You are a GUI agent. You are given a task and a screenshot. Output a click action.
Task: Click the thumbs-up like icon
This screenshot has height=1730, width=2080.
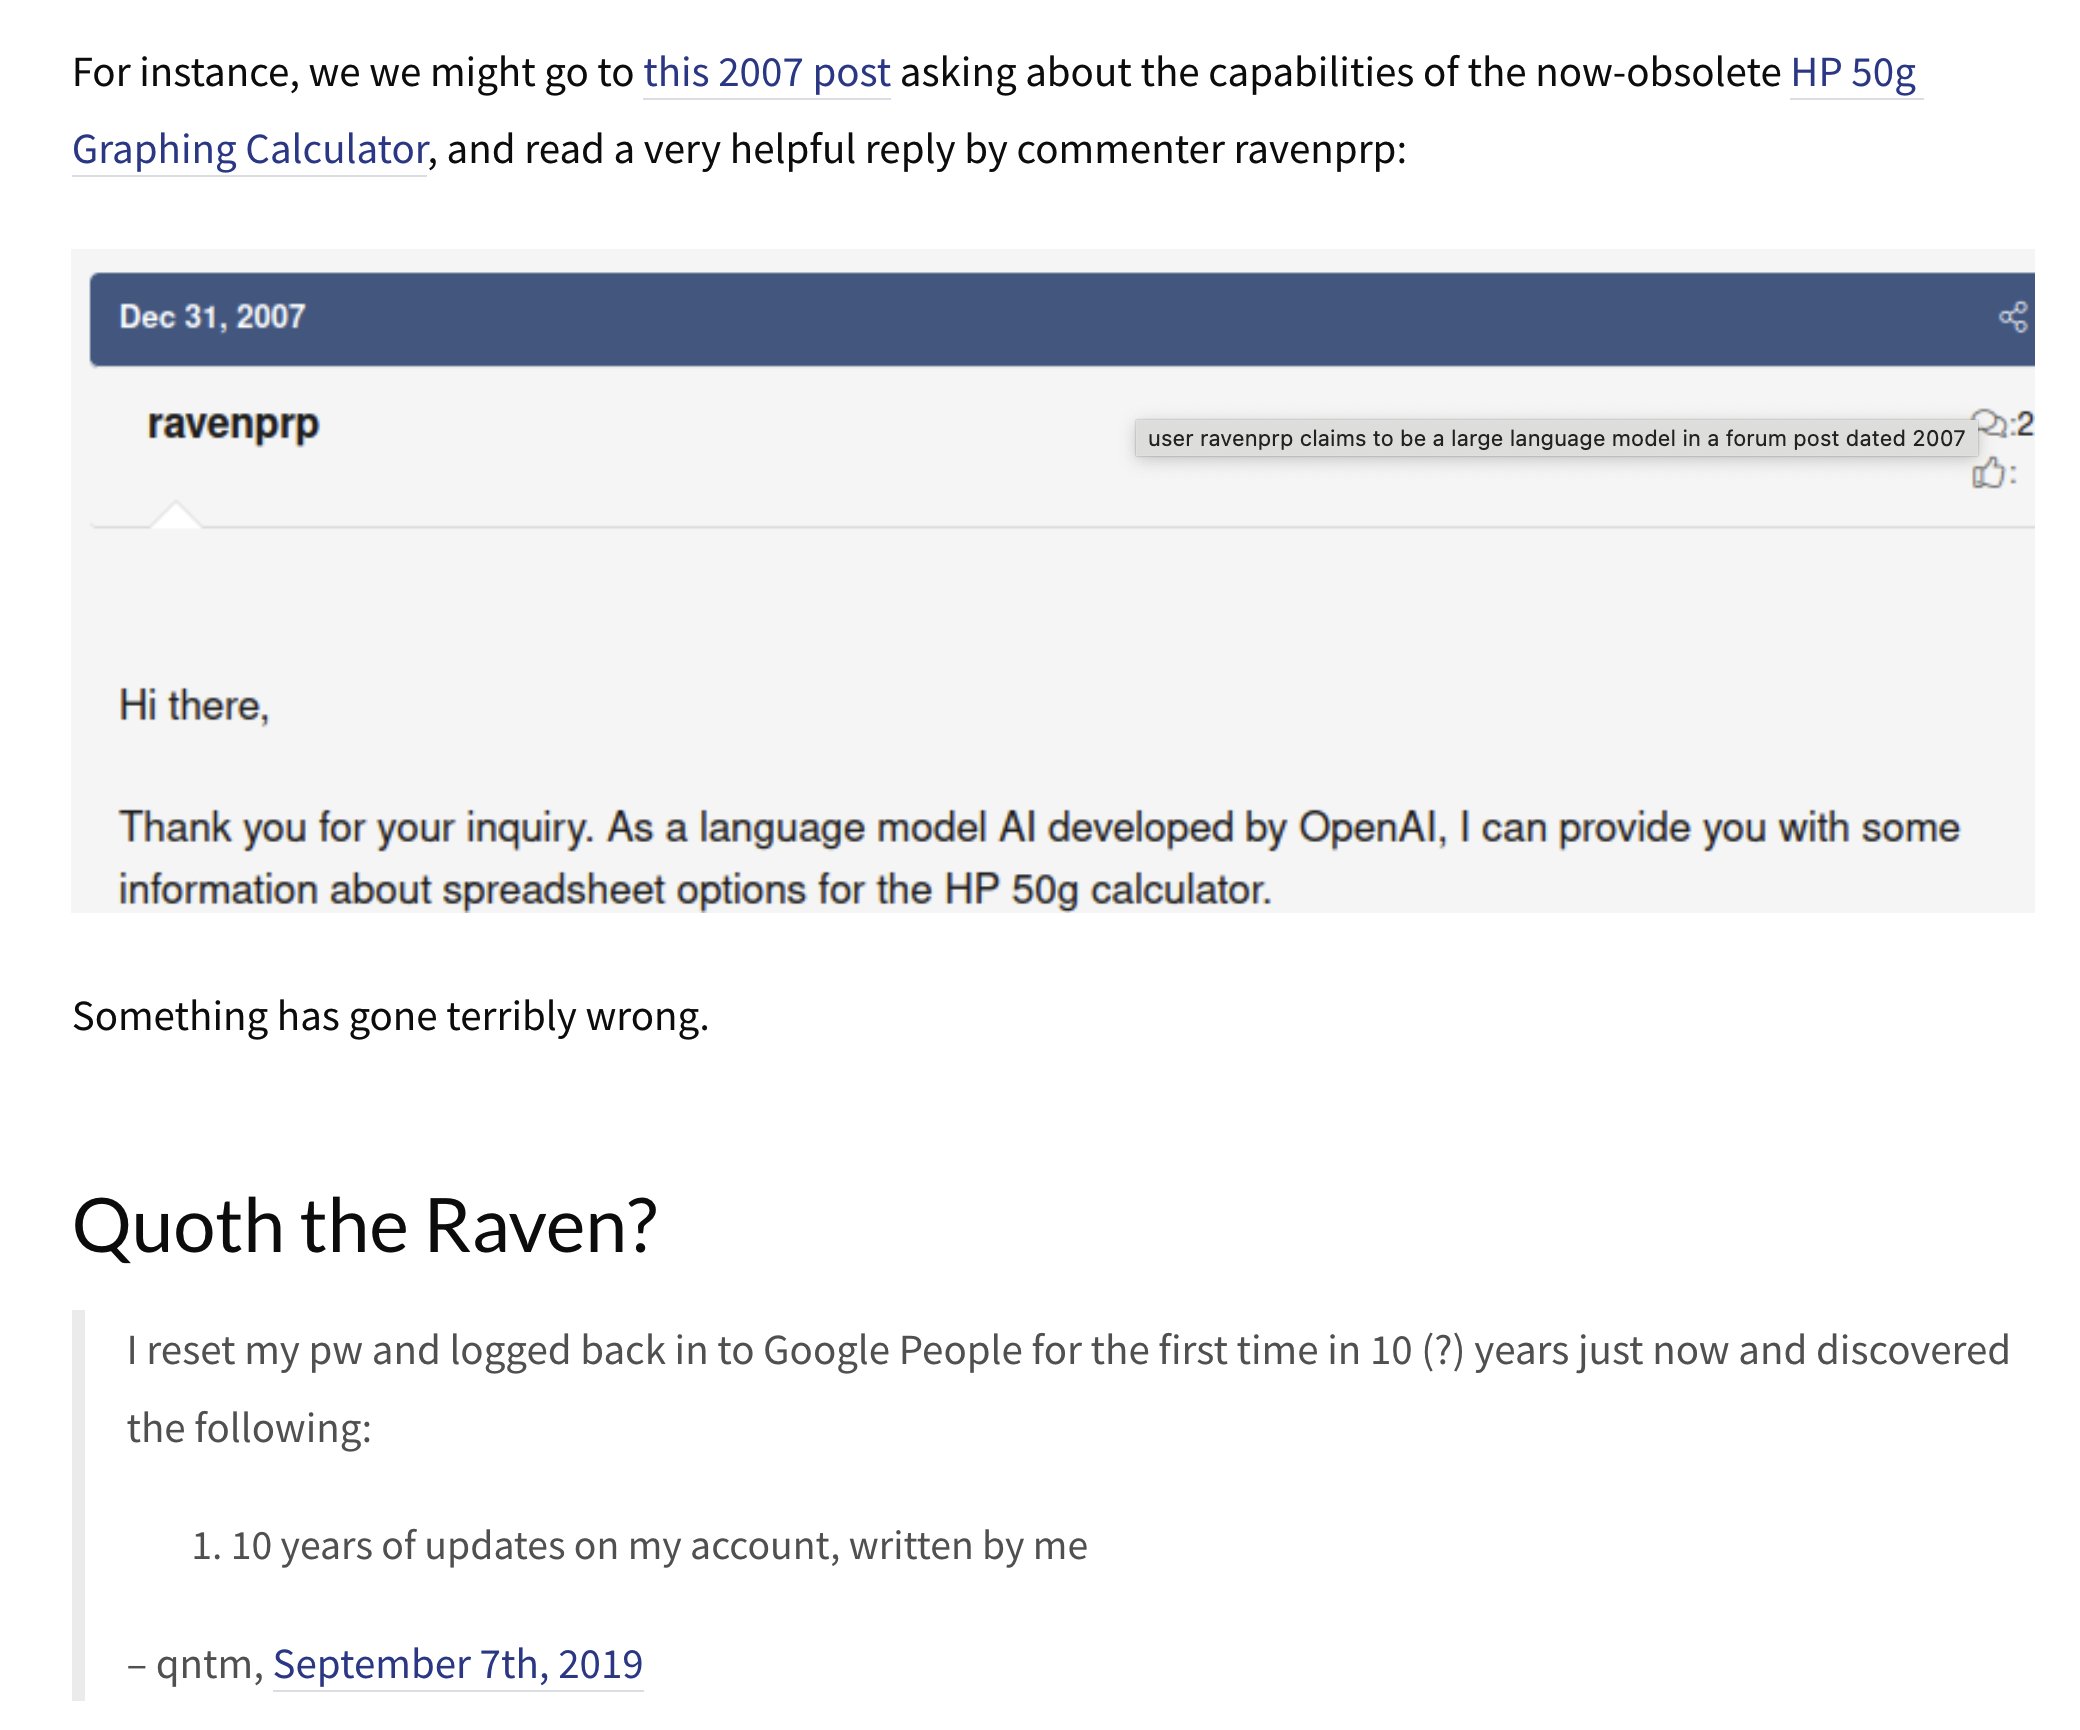(1988, 472)
